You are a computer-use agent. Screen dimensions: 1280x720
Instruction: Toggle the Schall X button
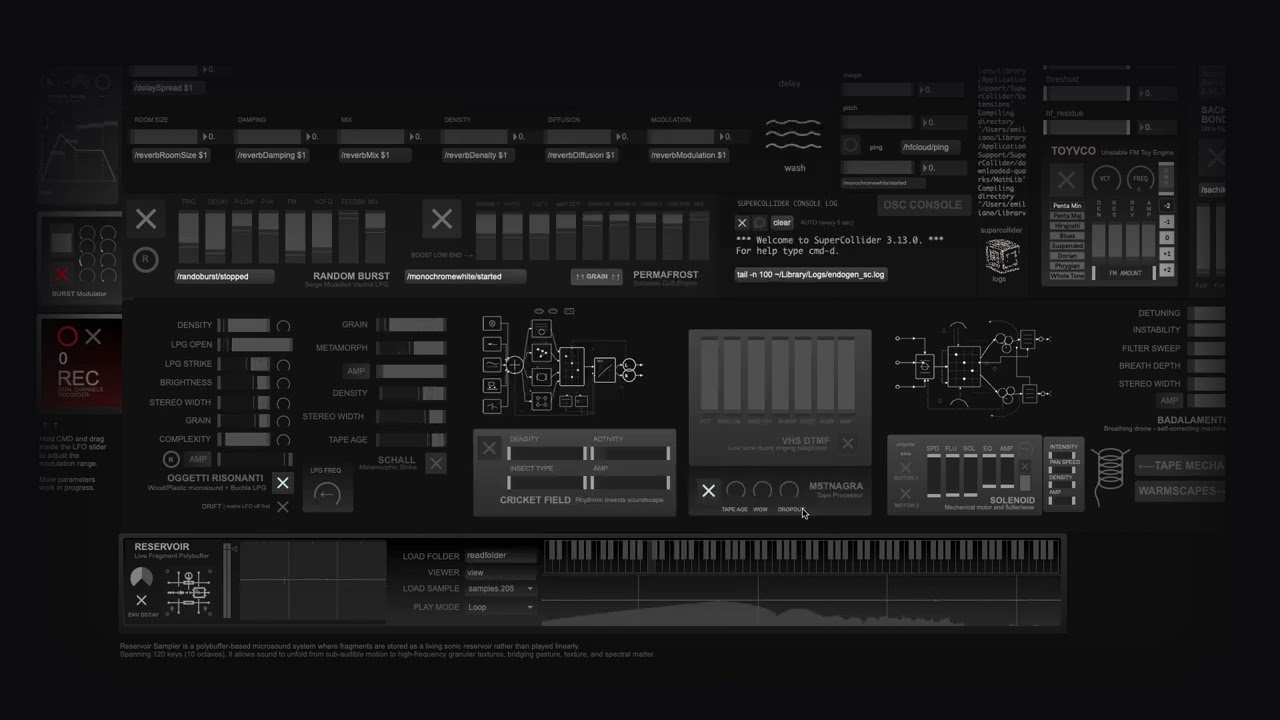pyautogui.click(x=435, y=463)
